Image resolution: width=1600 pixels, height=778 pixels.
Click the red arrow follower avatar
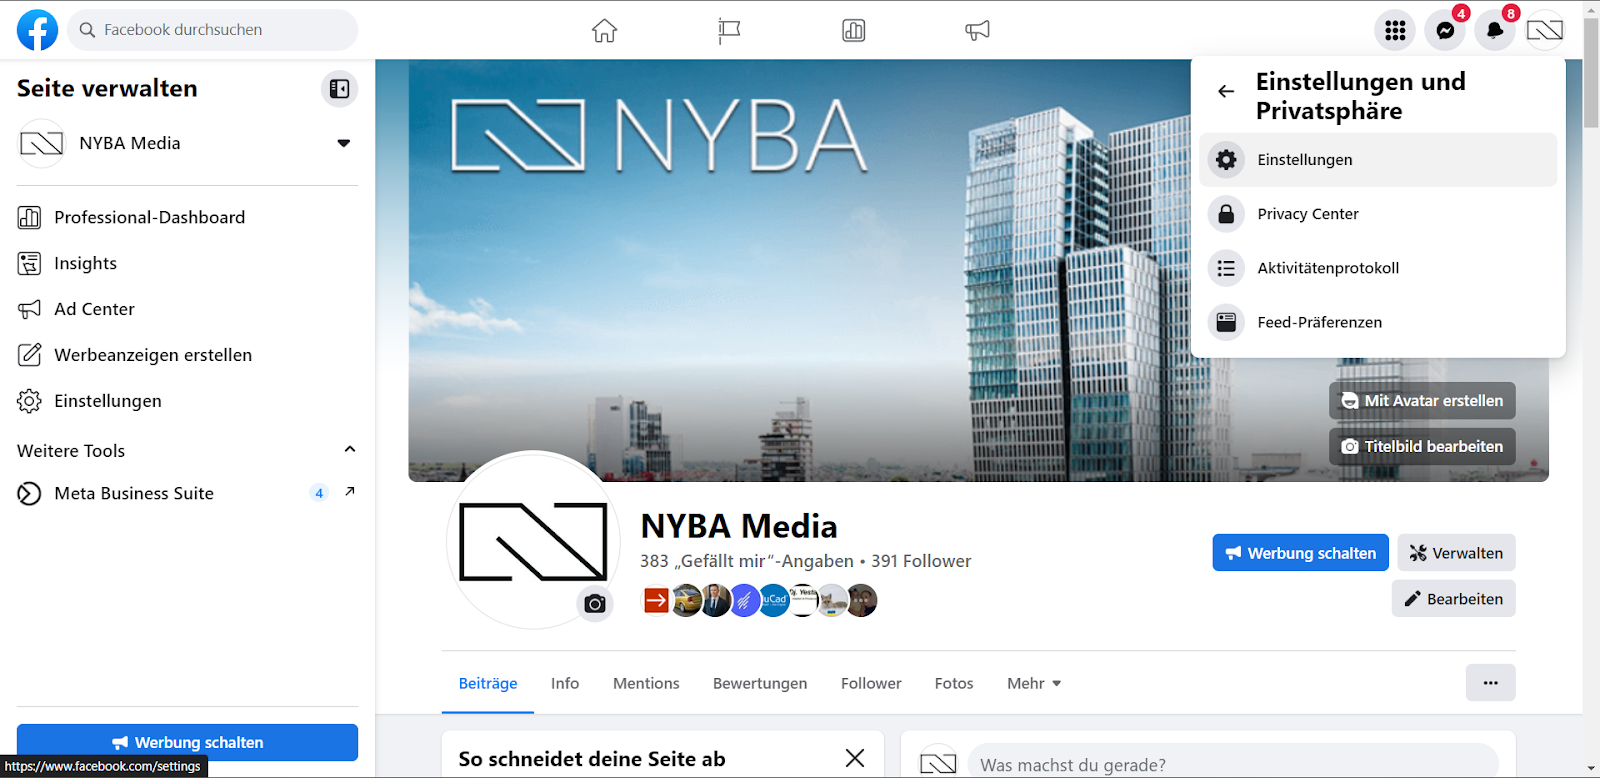point(656,600)
